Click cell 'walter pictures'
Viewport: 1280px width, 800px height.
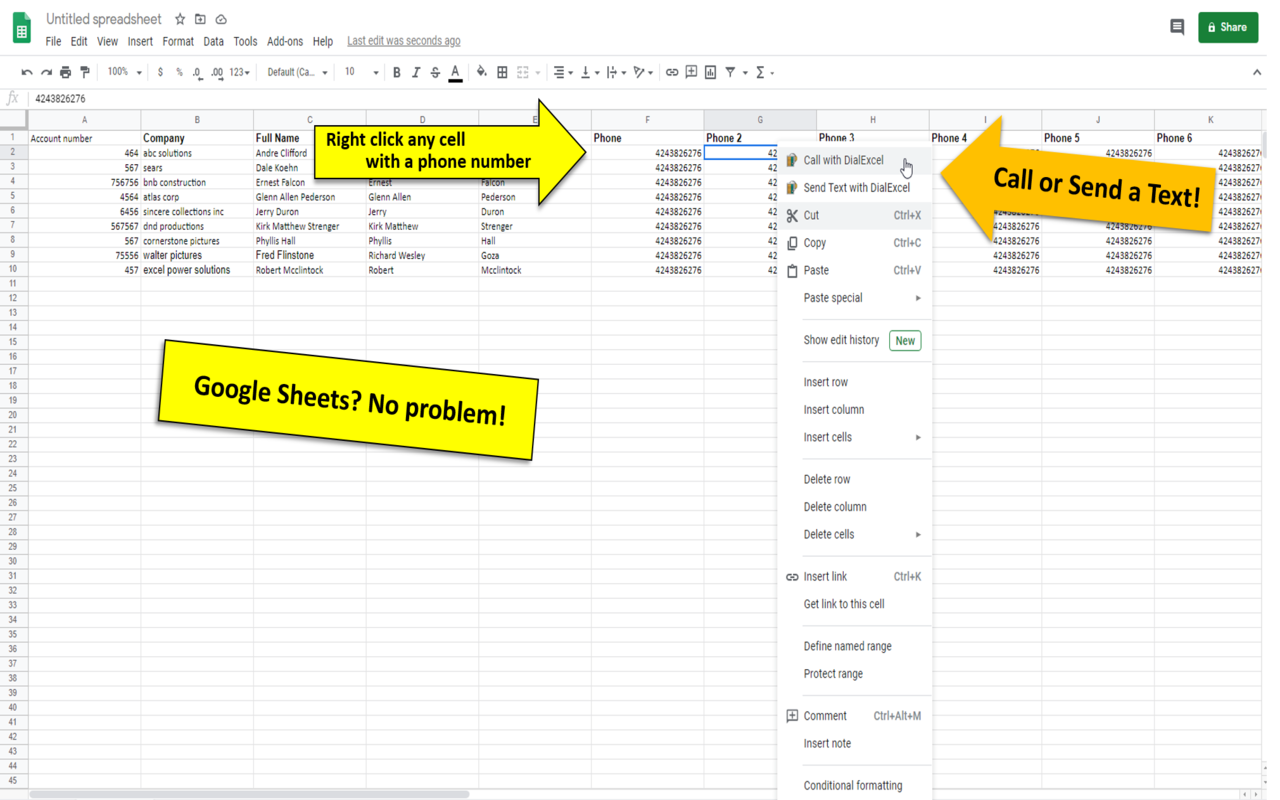tap(197, 255)
